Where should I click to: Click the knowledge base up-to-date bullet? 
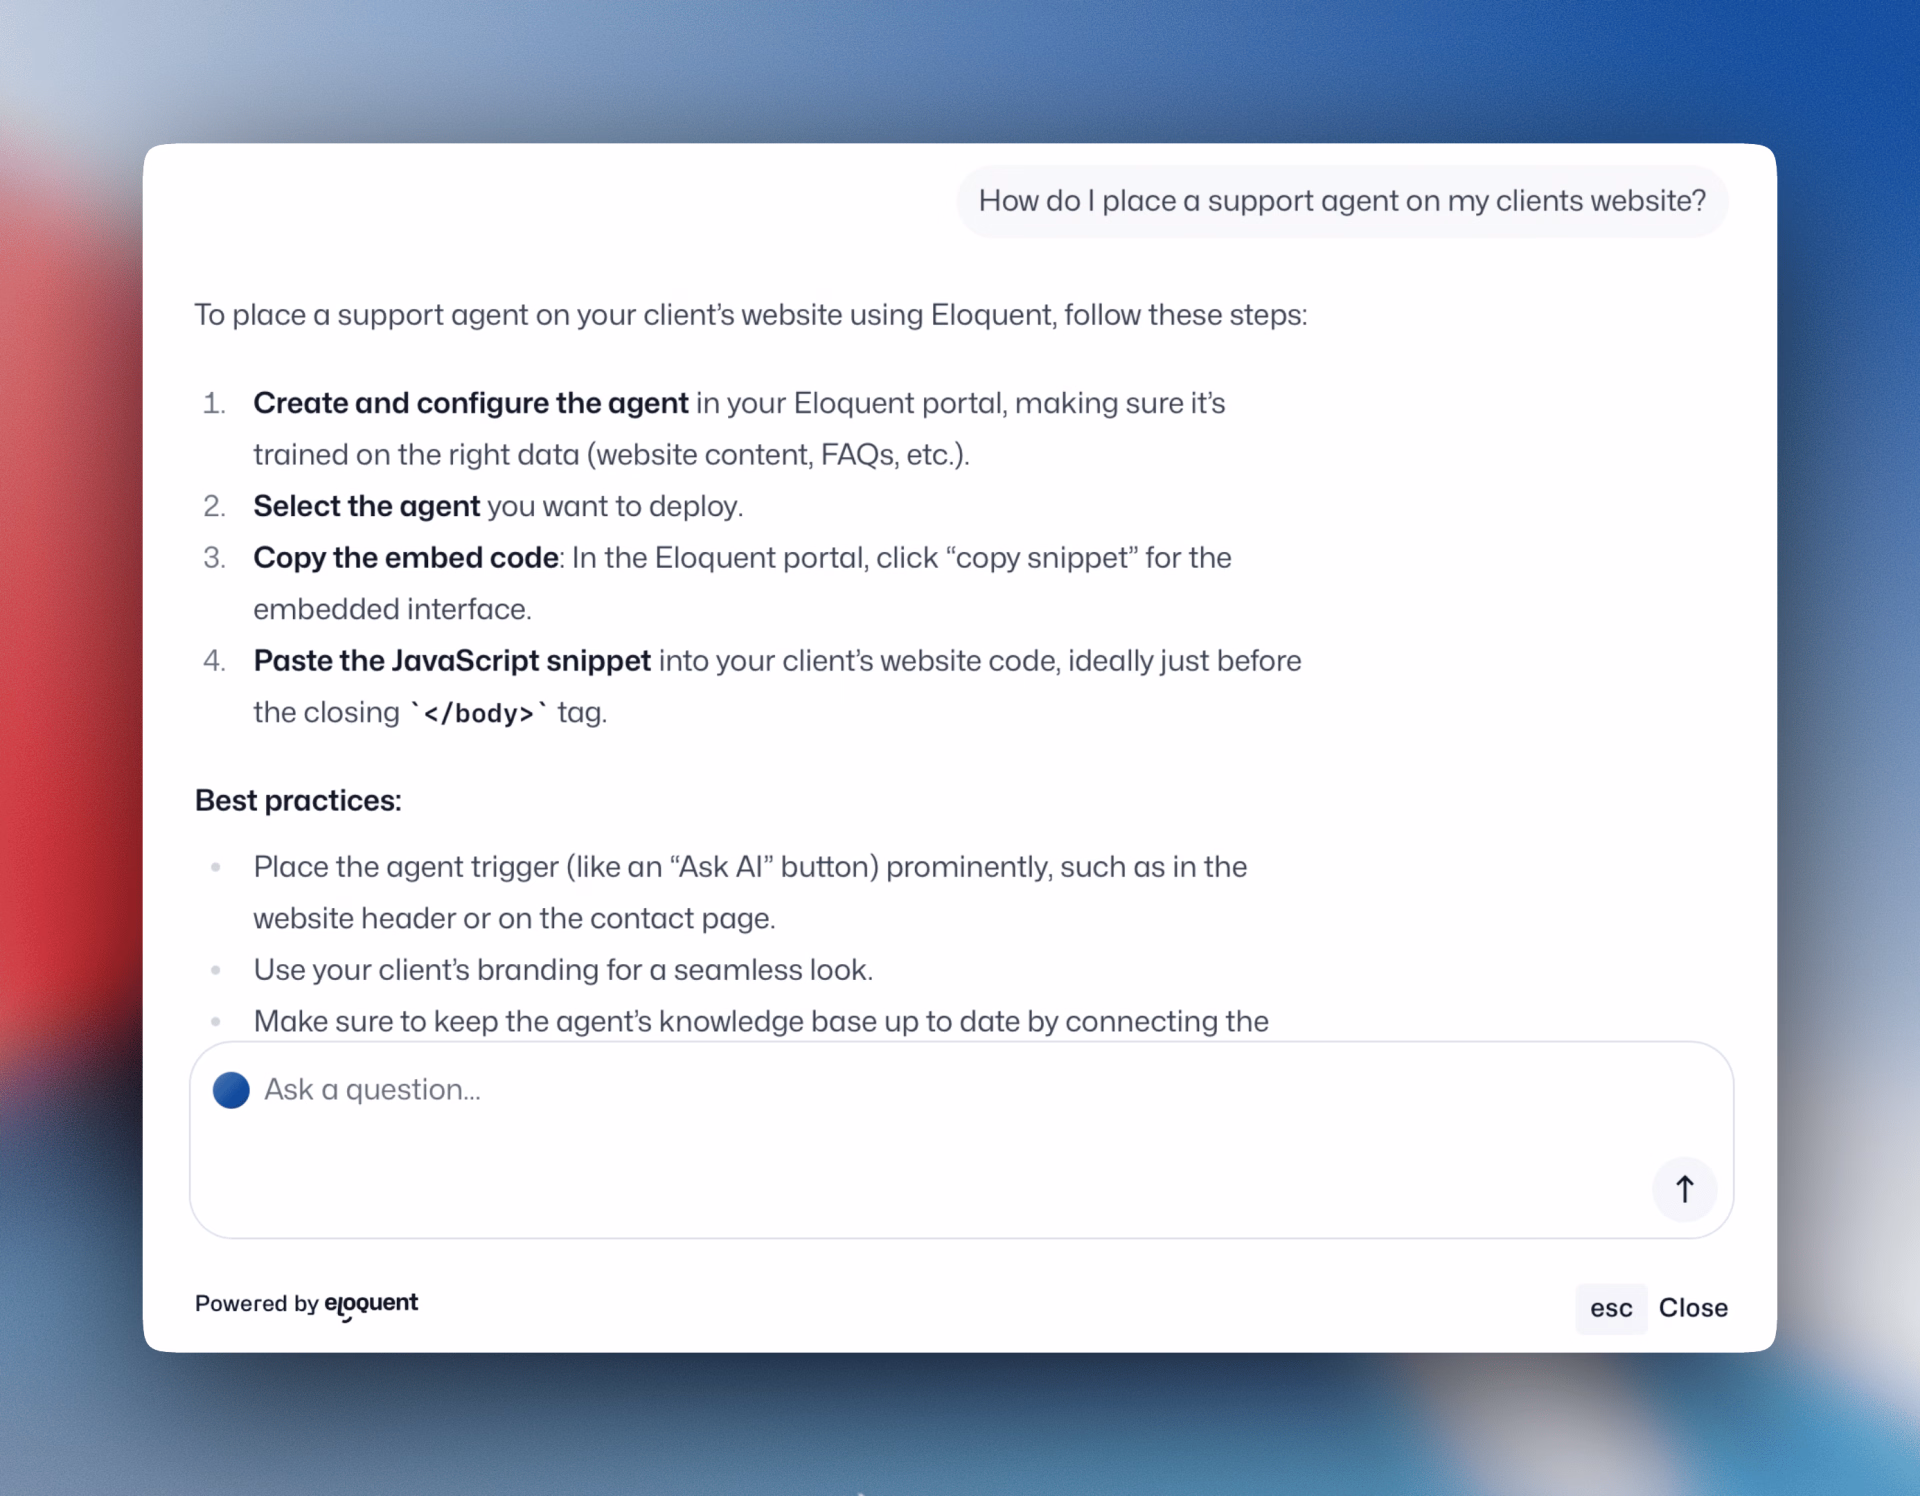coord(760,1021)
